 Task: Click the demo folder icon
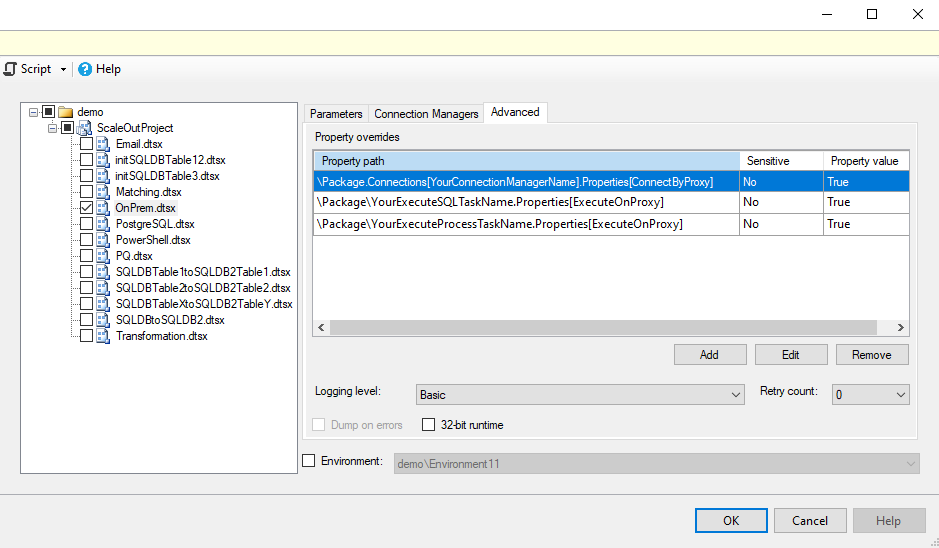click(66, 112)
